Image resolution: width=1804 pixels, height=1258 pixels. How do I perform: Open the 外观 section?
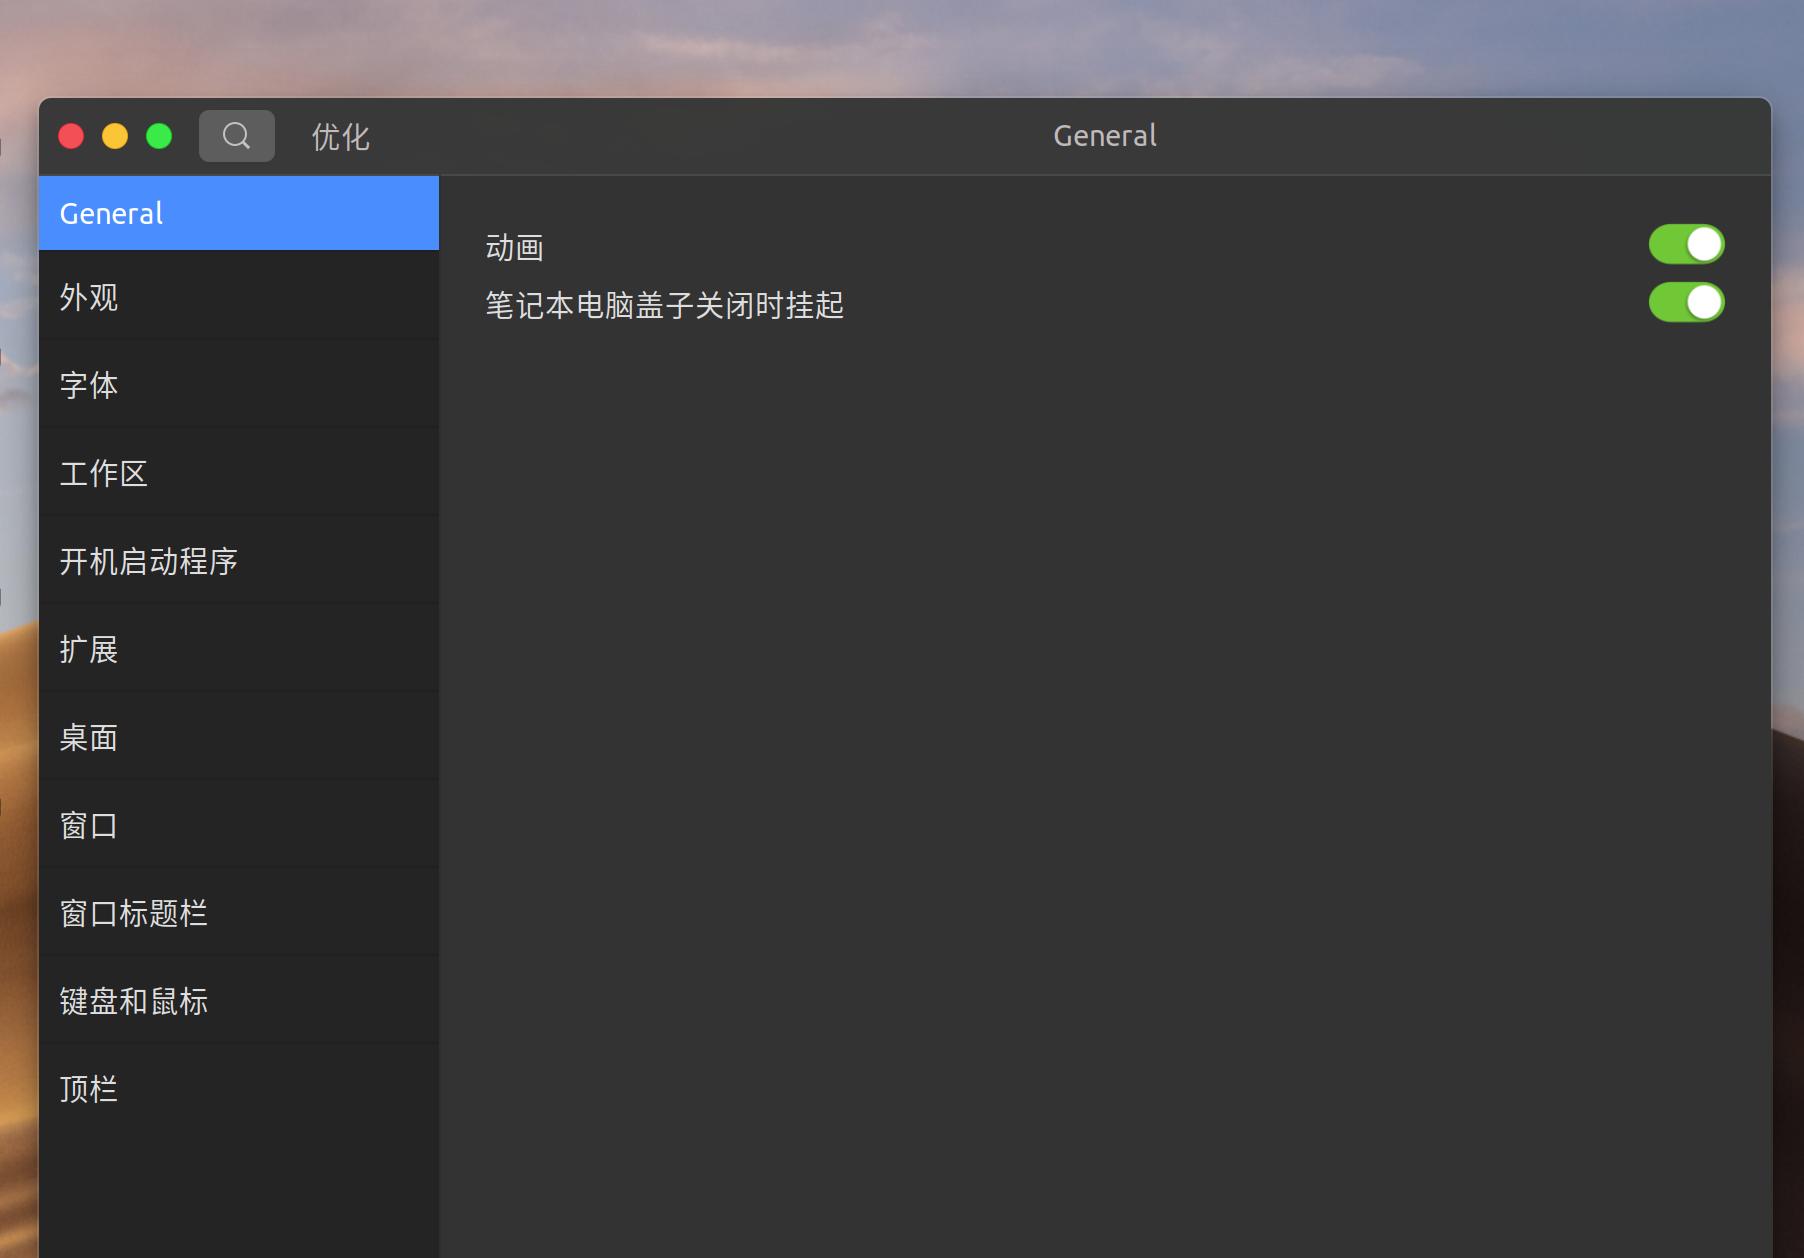239,297
